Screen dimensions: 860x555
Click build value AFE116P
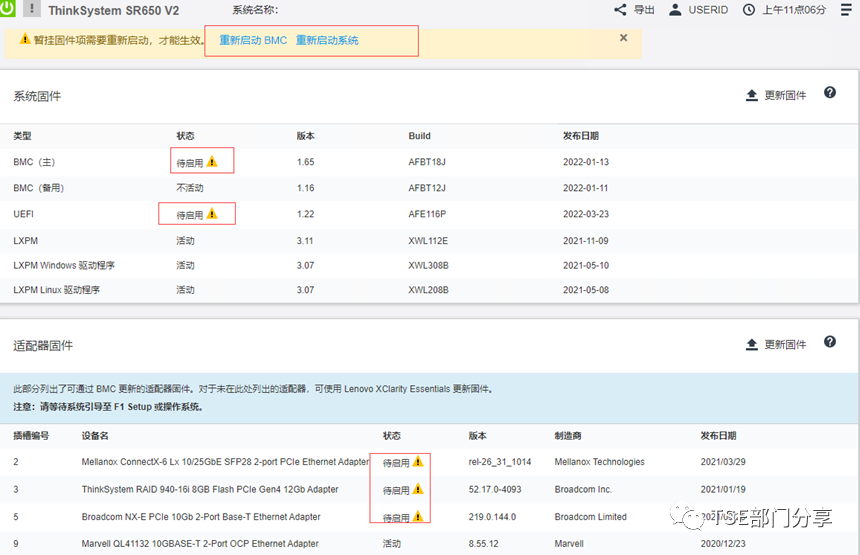[x=427, y=214]
